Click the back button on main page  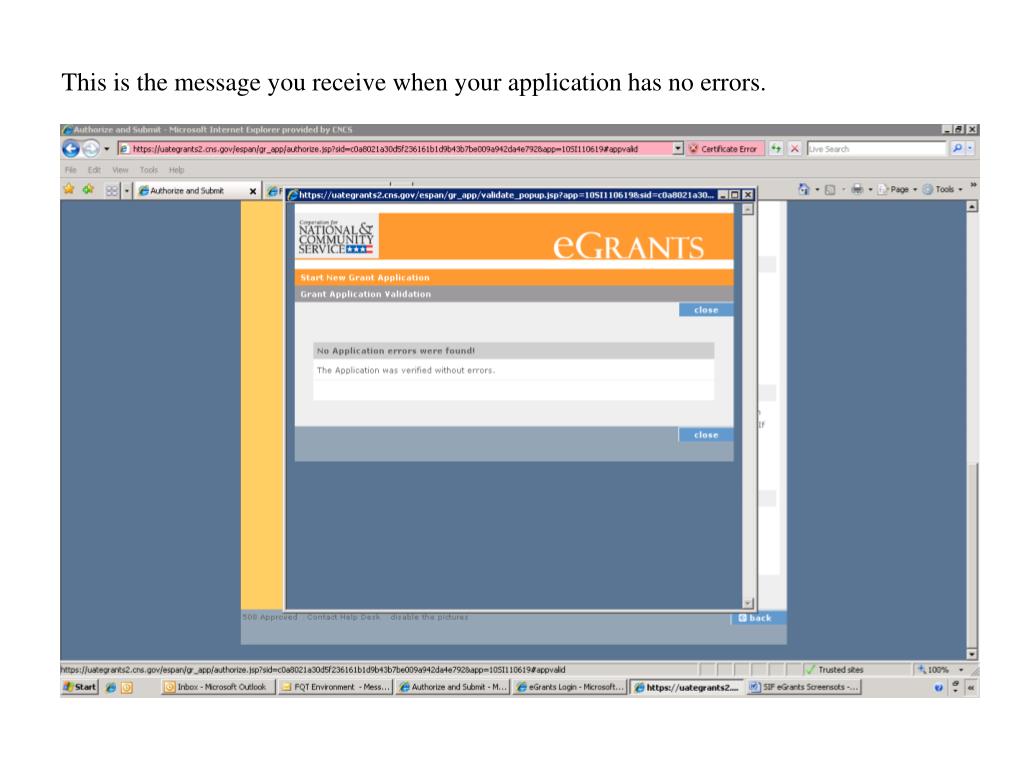[758, 618]
